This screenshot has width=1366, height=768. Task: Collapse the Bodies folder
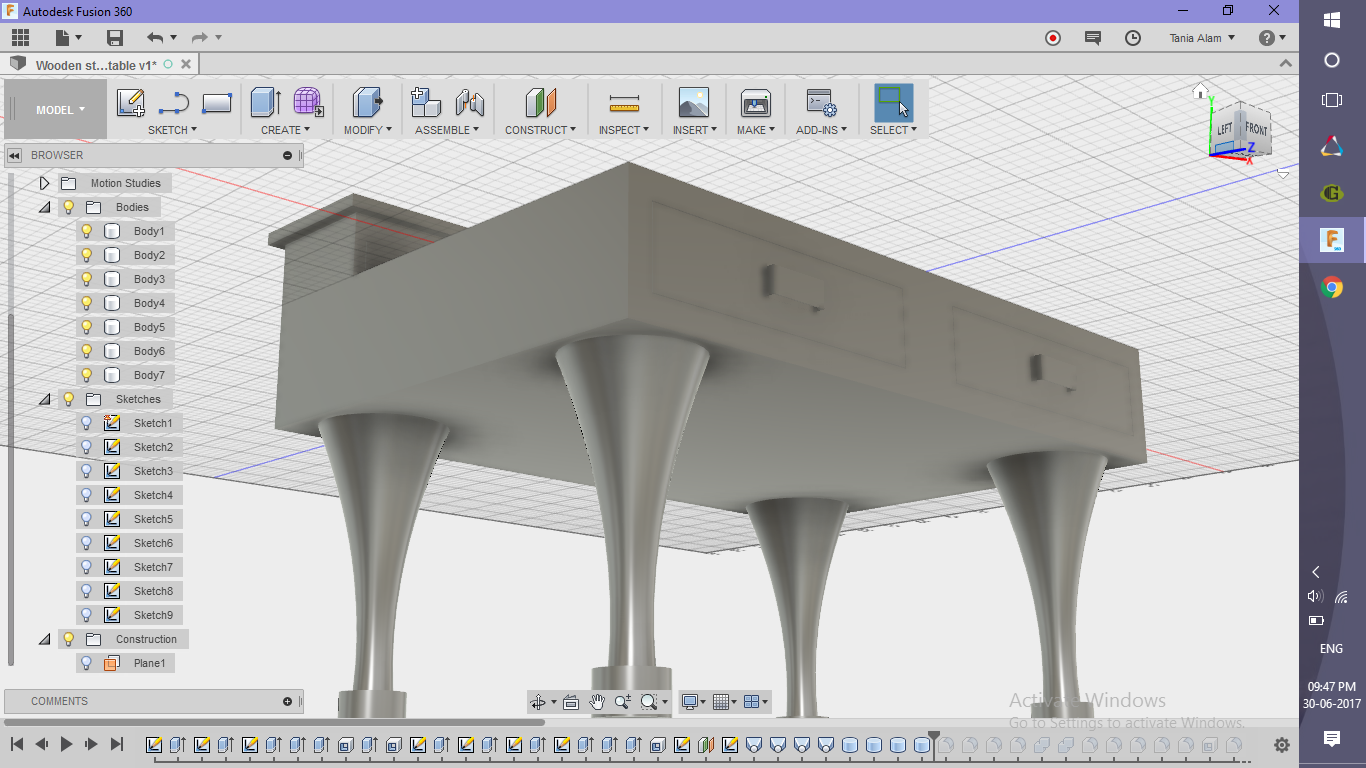tap(44, 207)
